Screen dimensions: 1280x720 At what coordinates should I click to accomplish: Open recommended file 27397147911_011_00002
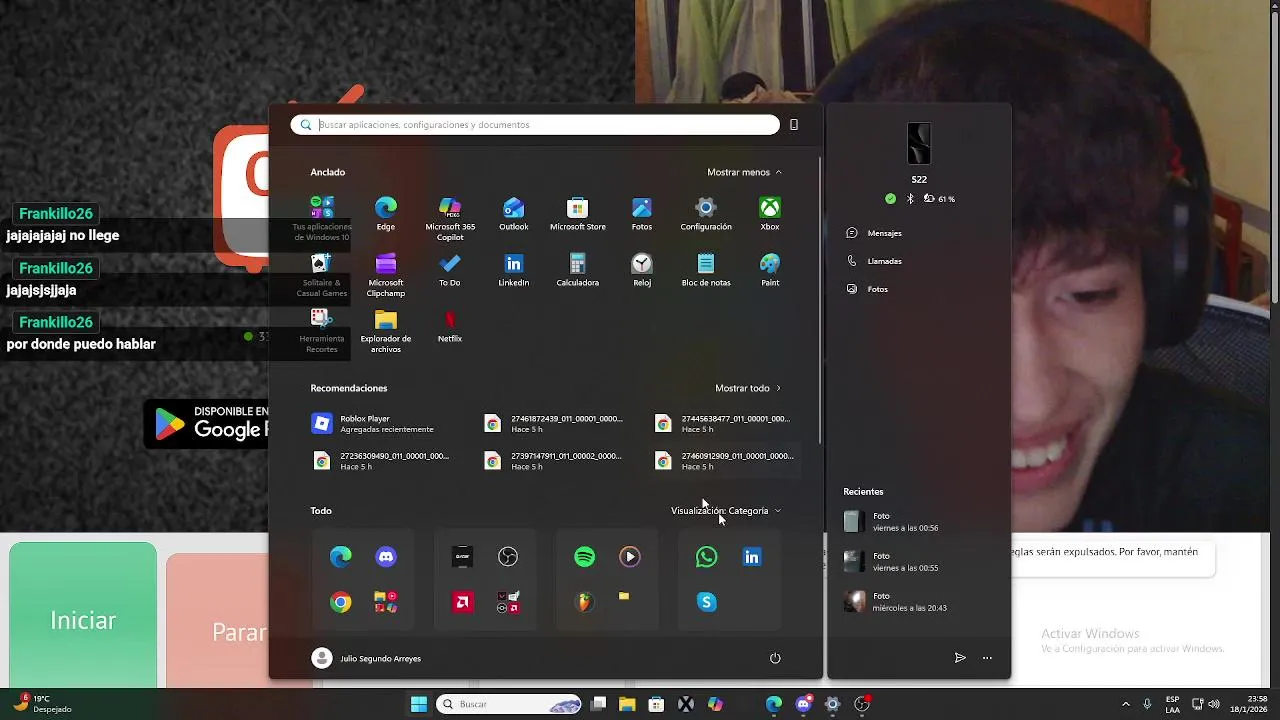(556, 461)
